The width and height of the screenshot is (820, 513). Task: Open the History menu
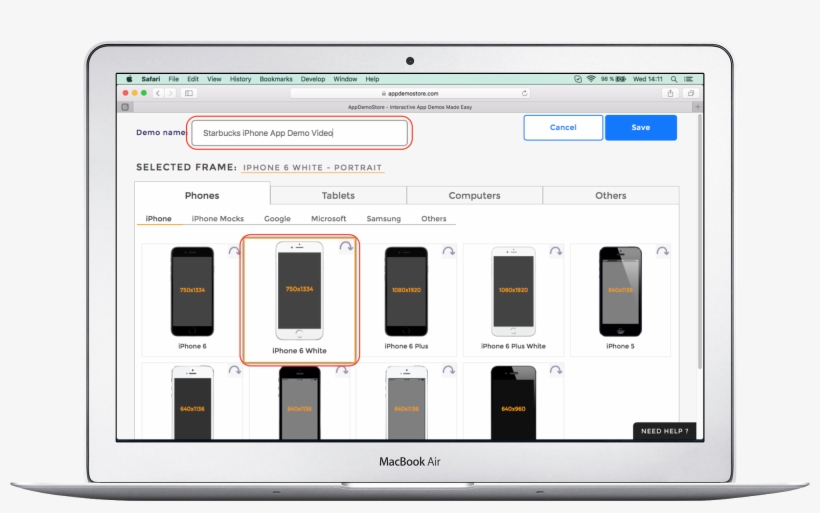pyautogui.click(x=241, y=79)
